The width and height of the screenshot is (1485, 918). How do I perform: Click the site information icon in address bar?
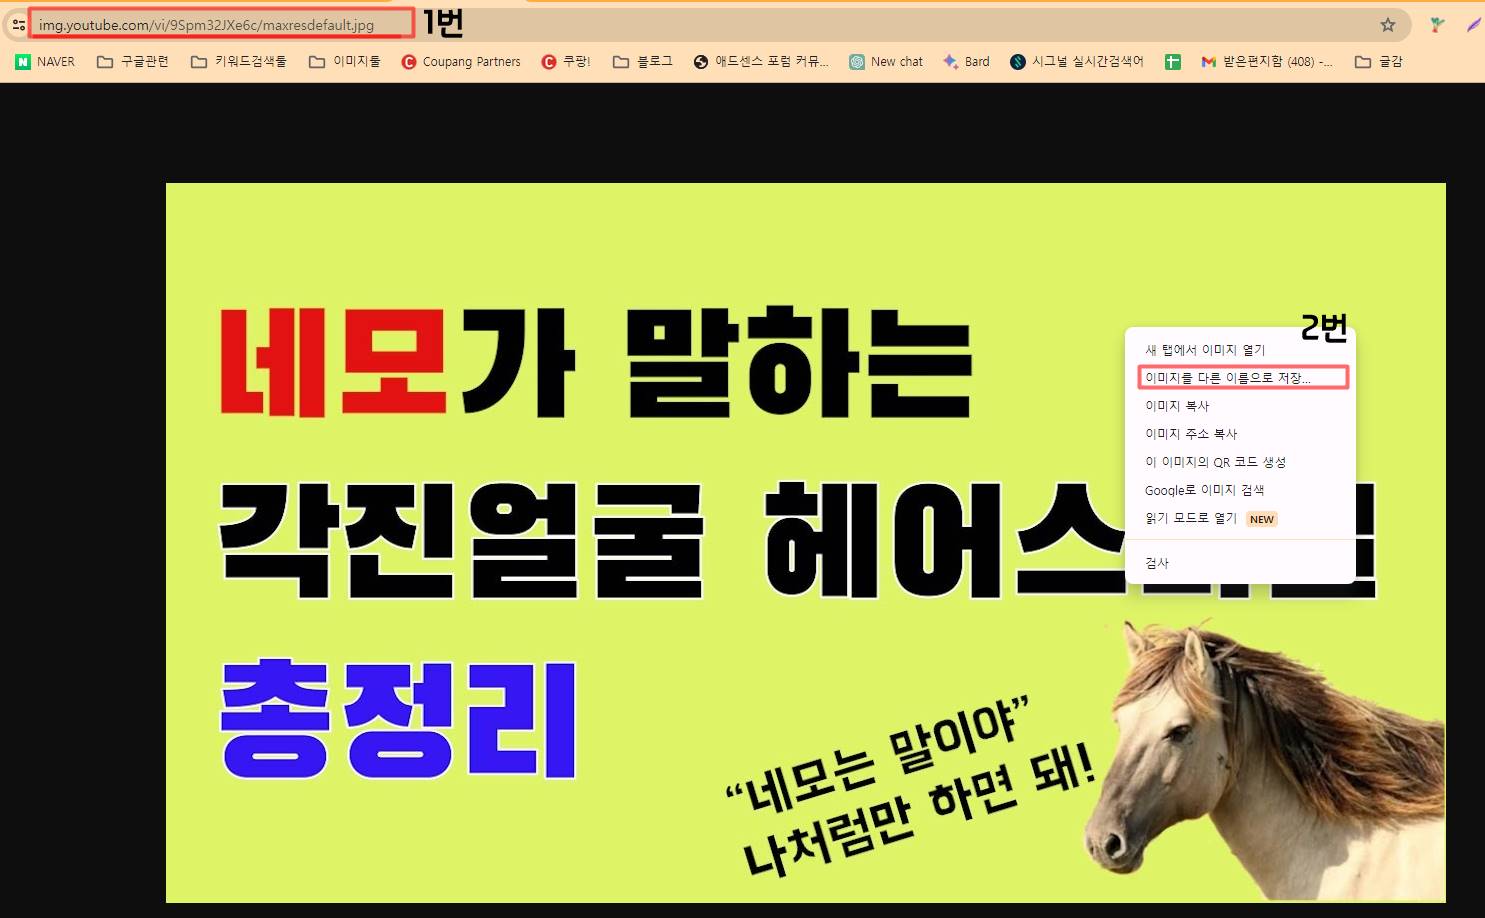tap(17, 23)
